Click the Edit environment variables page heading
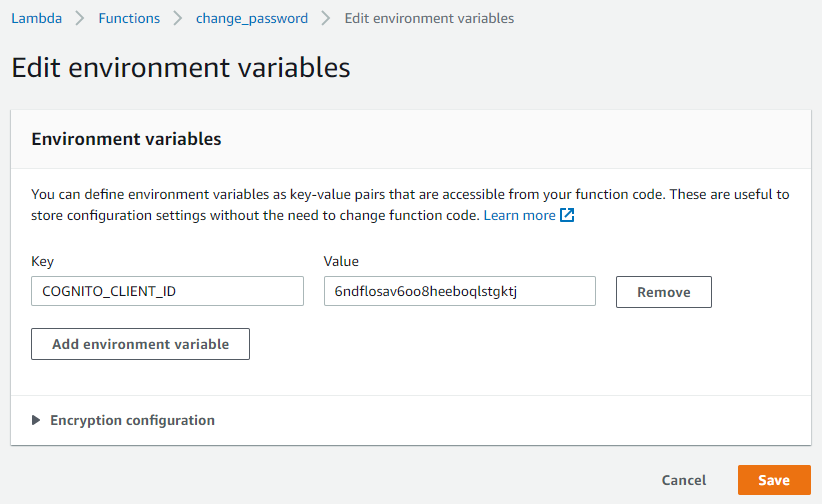This screenshot has height=504, width=822. pos(181,67)
